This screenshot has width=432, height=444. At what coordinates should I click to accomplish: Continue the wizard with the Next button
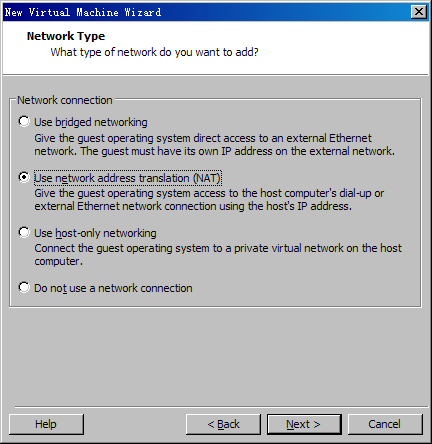304,424
